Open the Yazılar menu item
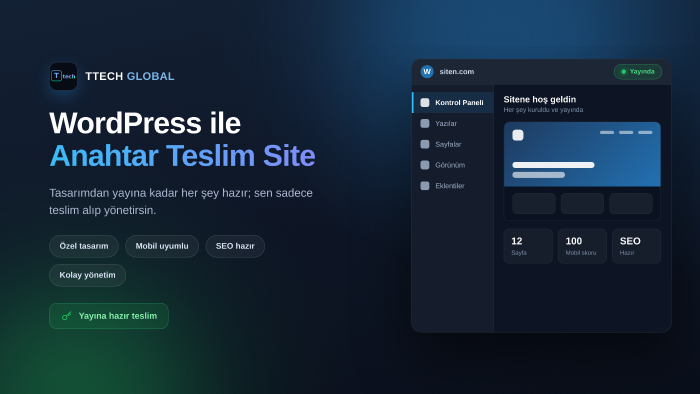Image resolution: width=700 pixels, height=394 pixels. [x=453, y=123]
